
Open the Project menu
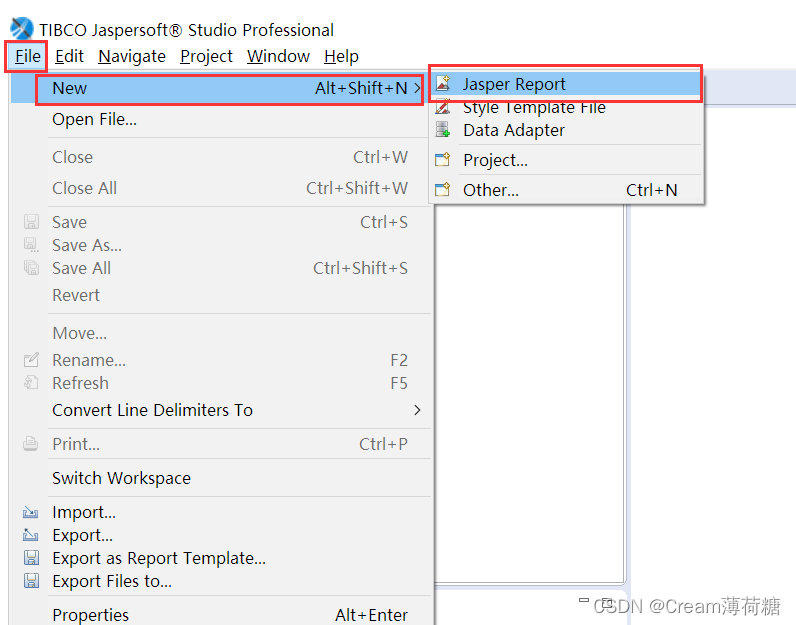[x=206, y=56]
